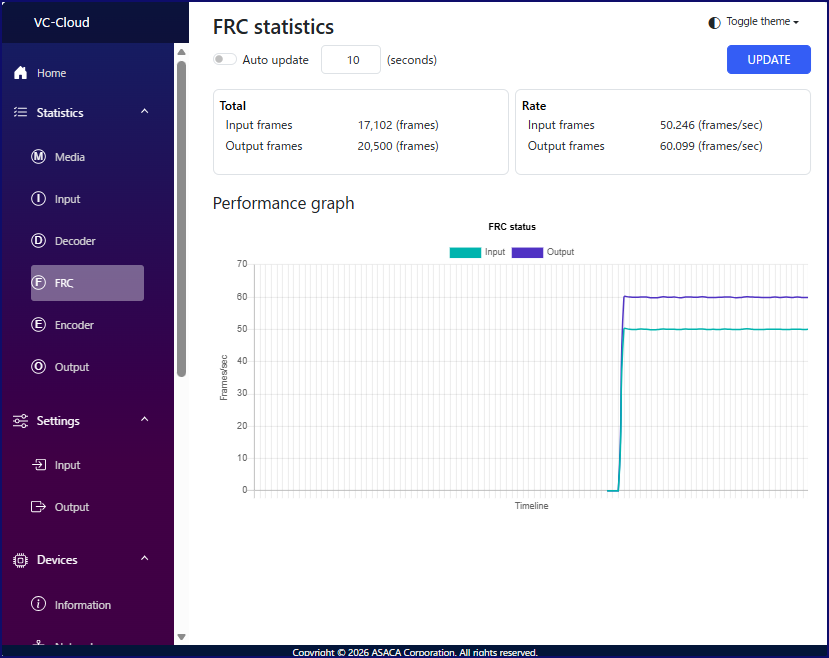Click sidebar scrollbar down arrow
Image resolution: width=829 pixels, height=658 pixels.
click(181, 637)
